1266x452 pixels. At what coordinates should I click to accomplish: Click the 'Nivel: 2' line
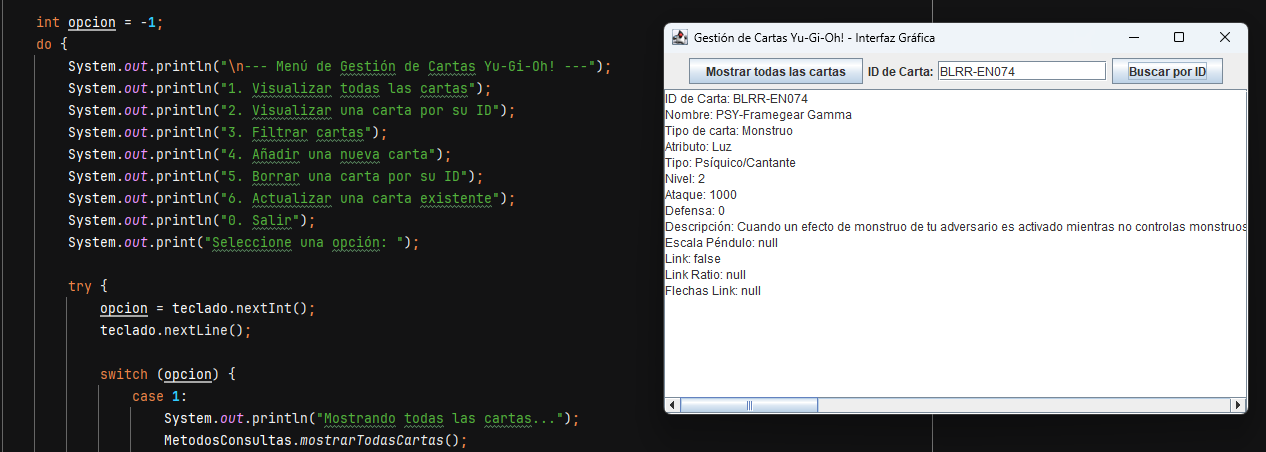[685, 179]
